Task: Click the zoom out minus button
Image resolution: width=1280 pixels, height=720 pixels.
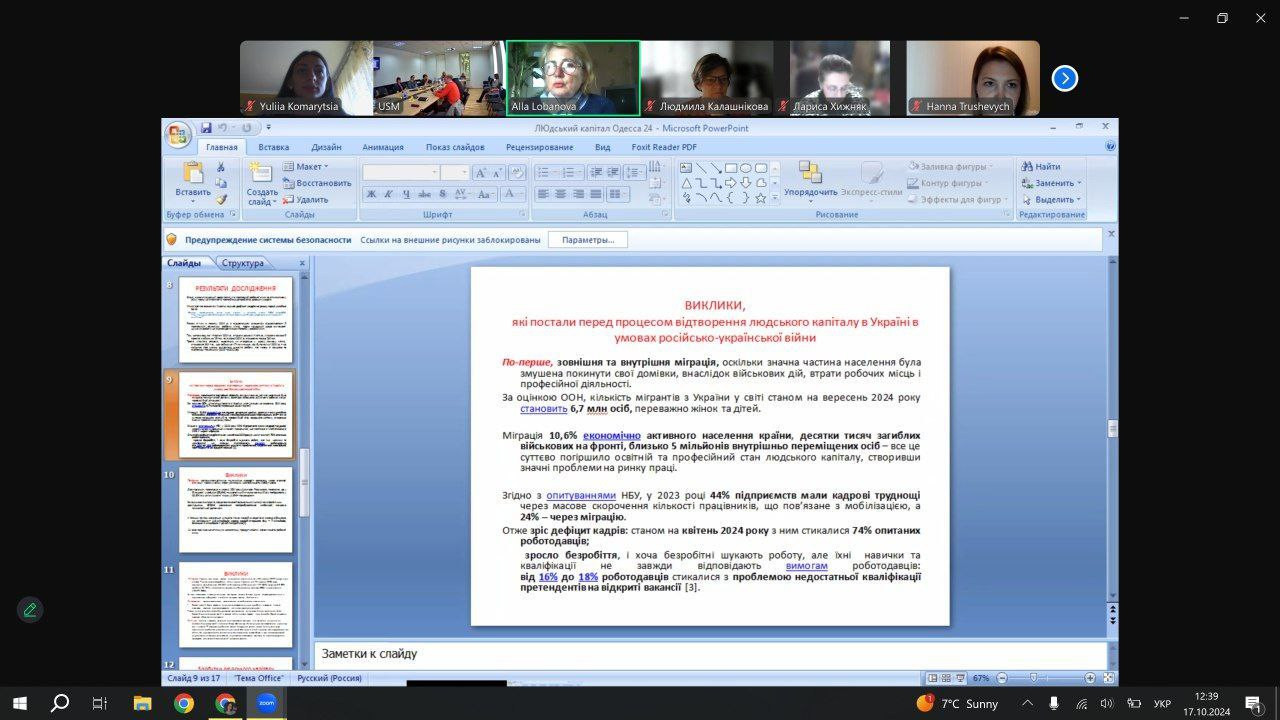Action: pos(1002,678)
